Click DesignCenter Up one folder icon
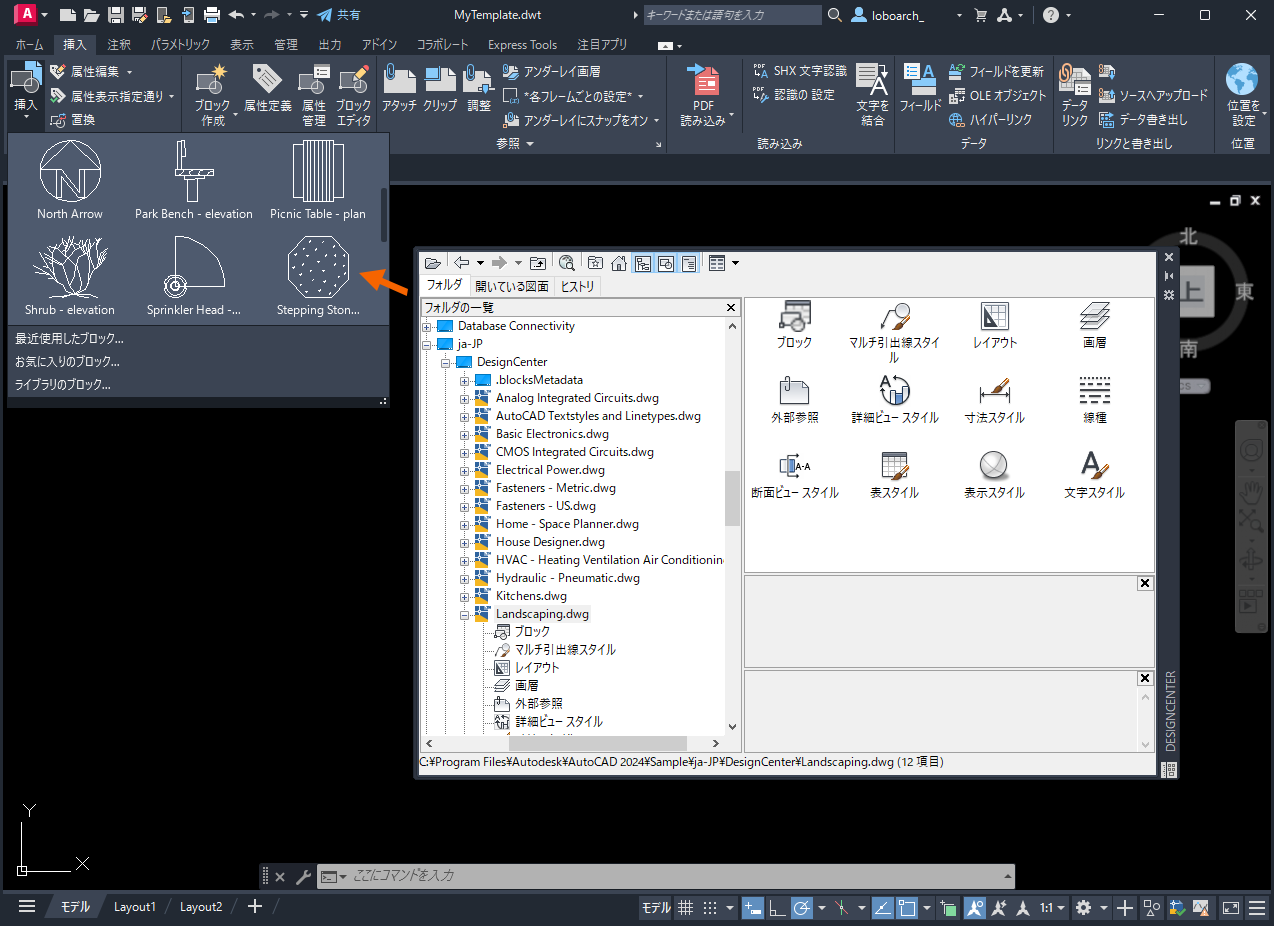 point(538,263)
